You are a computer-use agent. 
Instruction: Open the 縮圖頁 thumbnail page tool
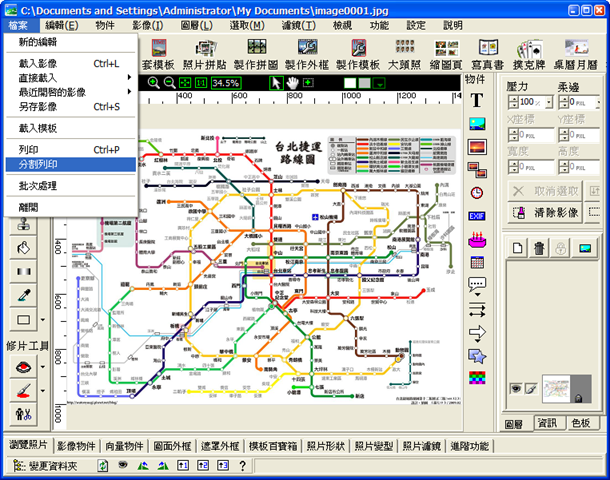coord(446,54)
